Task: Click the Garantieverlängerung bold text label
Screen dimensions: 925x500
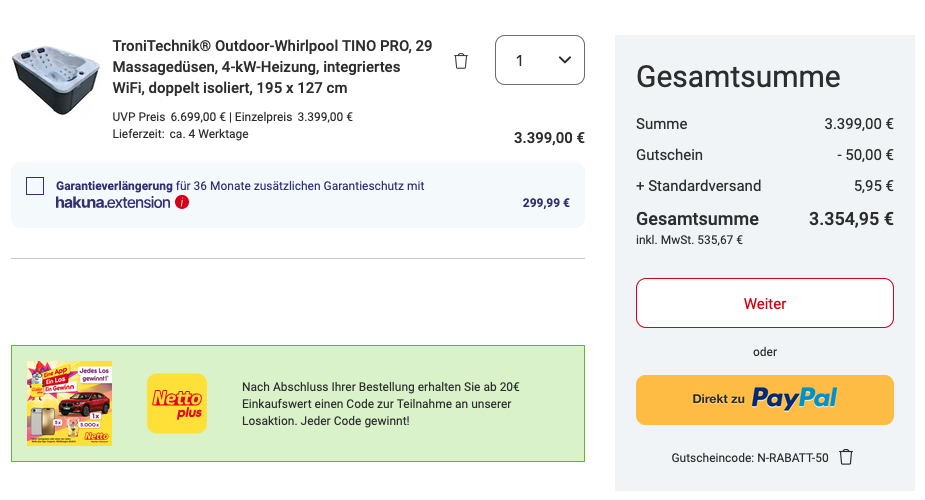Action: (x=114, y=186)
